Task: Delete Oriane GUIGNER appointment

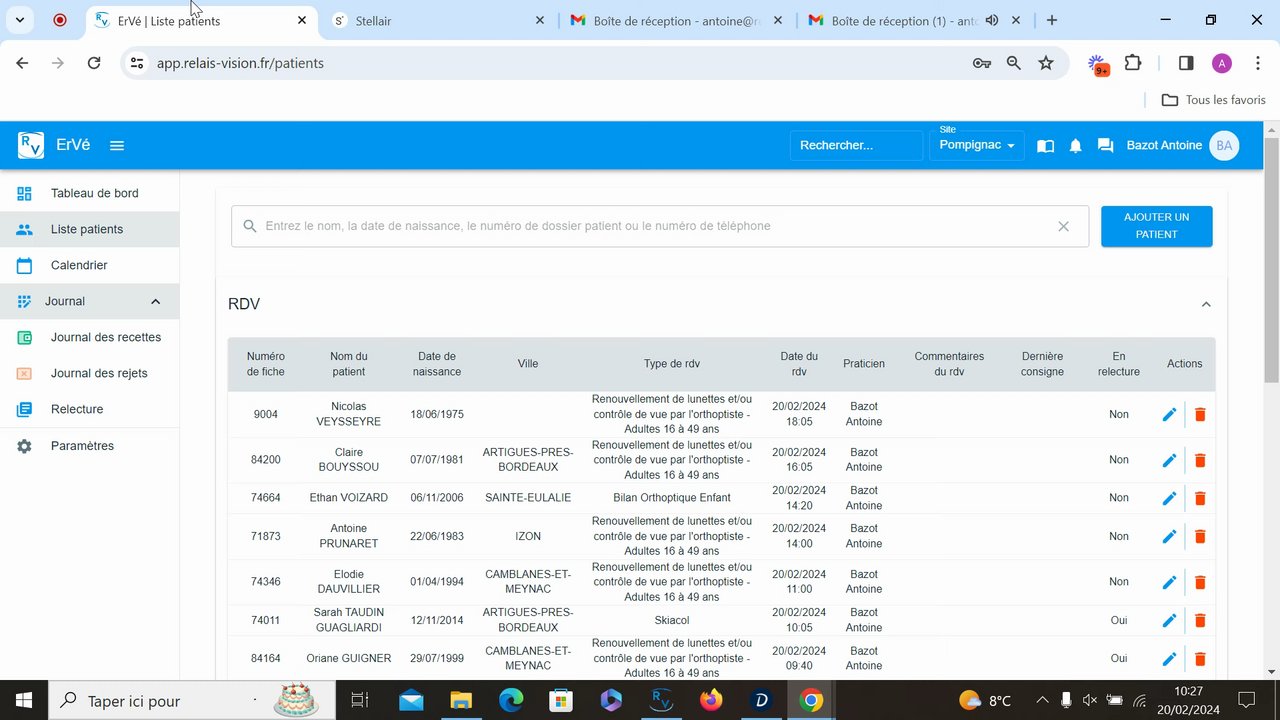Action: 1200,658
